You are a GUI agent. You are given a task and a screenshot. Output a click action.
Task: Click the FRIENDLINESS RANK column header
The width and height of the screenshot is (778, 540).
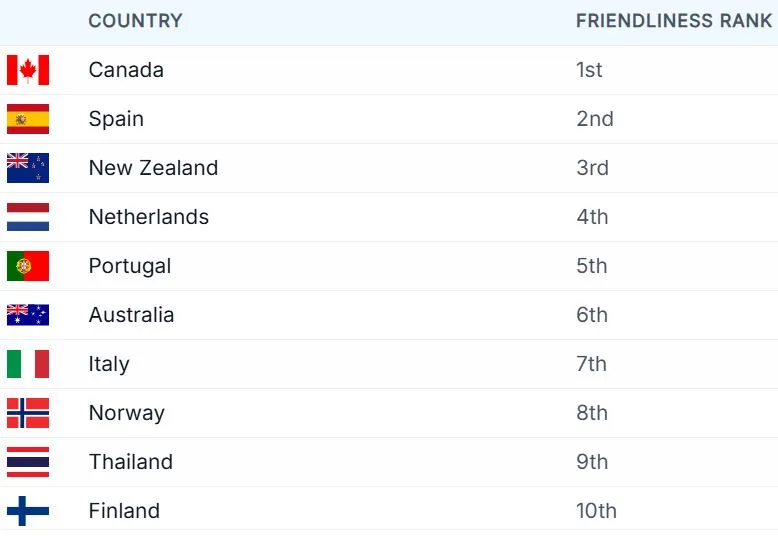click(x=674, y=21)
